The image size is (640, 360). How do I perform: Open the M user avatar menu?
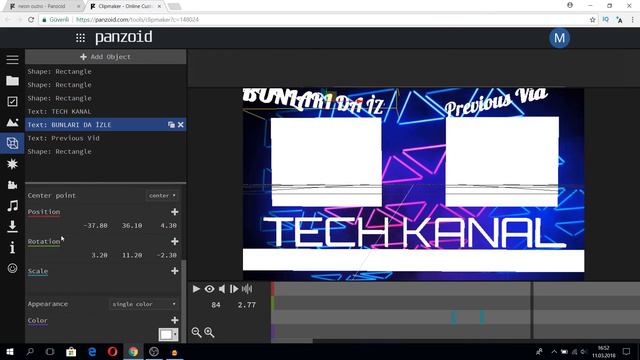click(x=559, y=38)
